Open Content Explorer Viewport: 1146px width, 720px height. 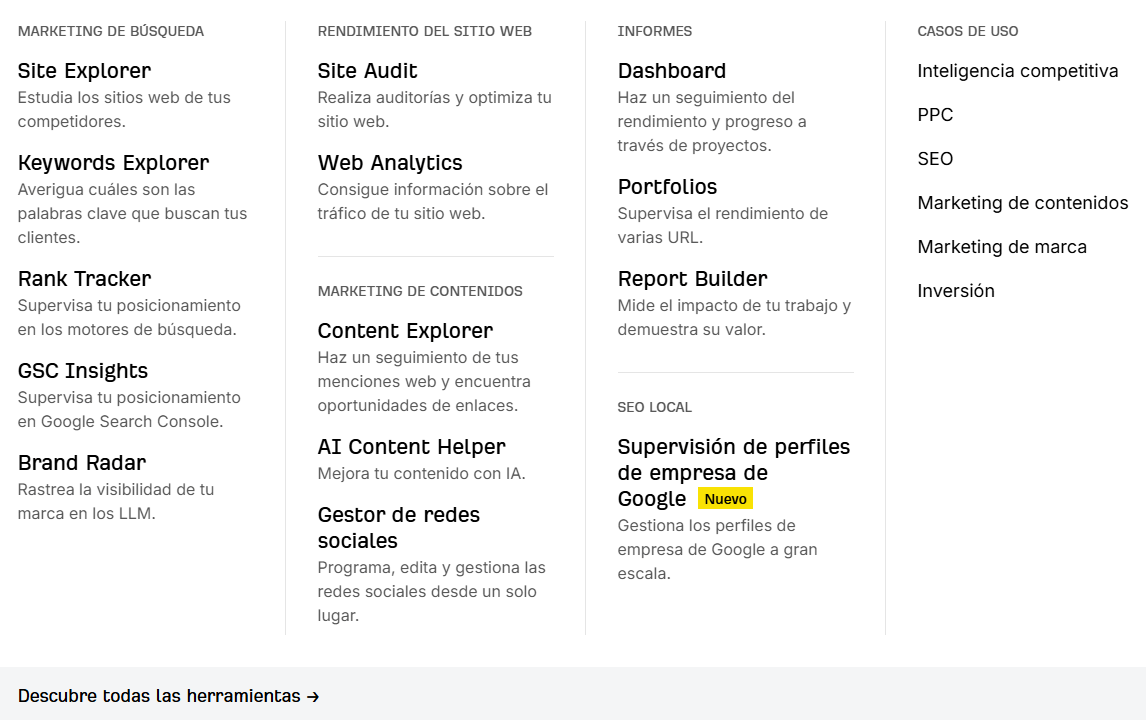pos(404,331)
